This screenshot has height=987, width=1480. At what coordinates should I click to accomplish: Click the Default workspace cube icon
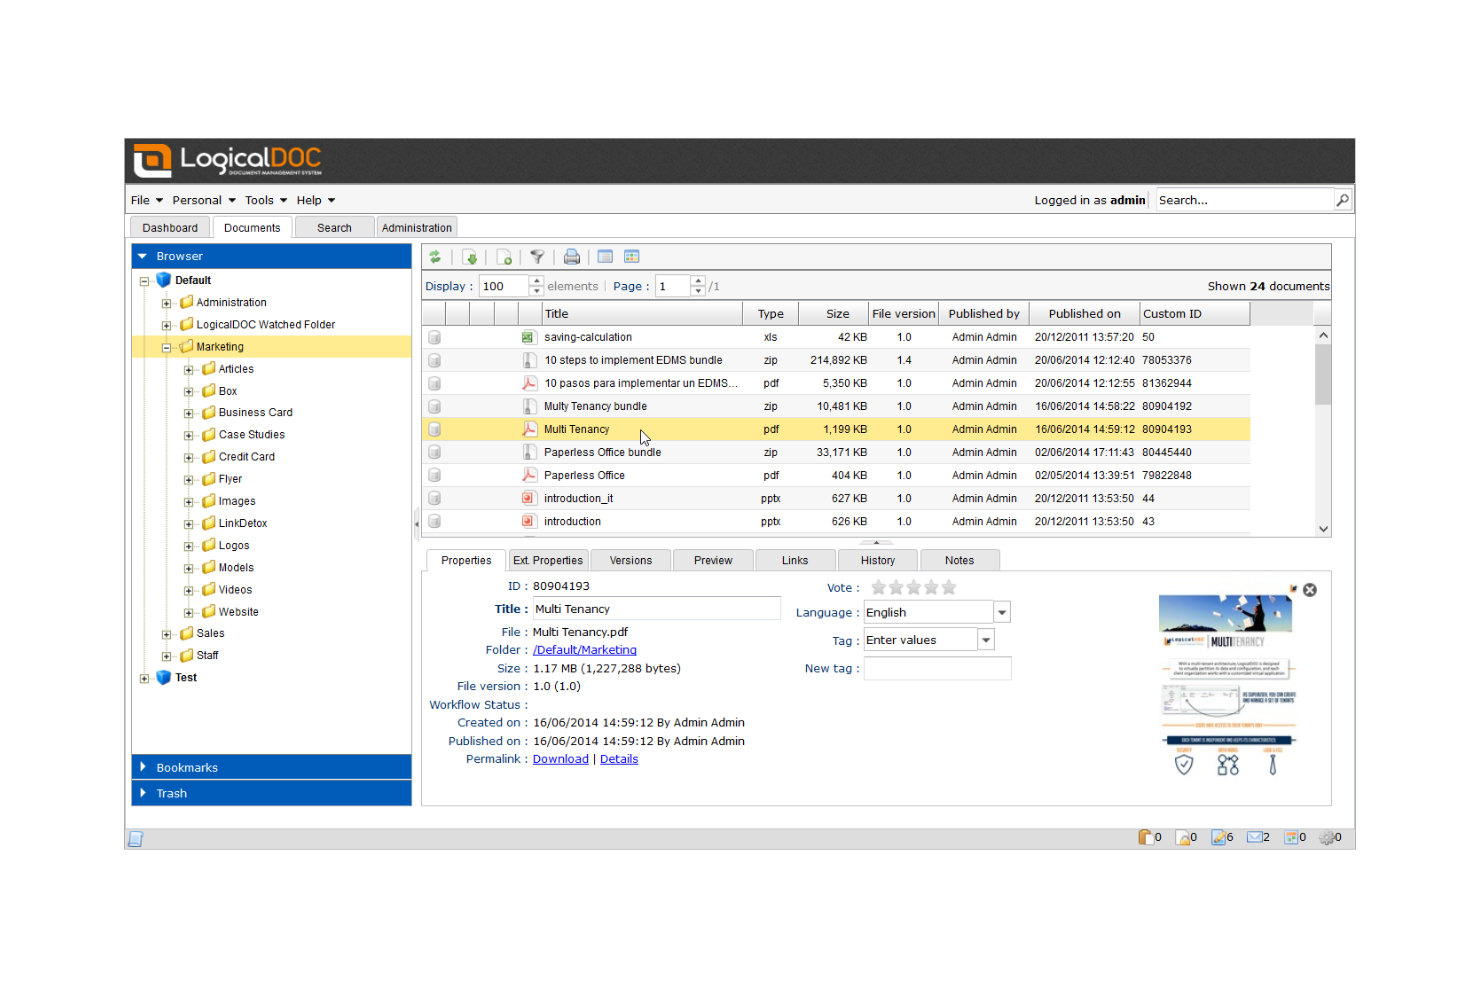coord(164,280)
